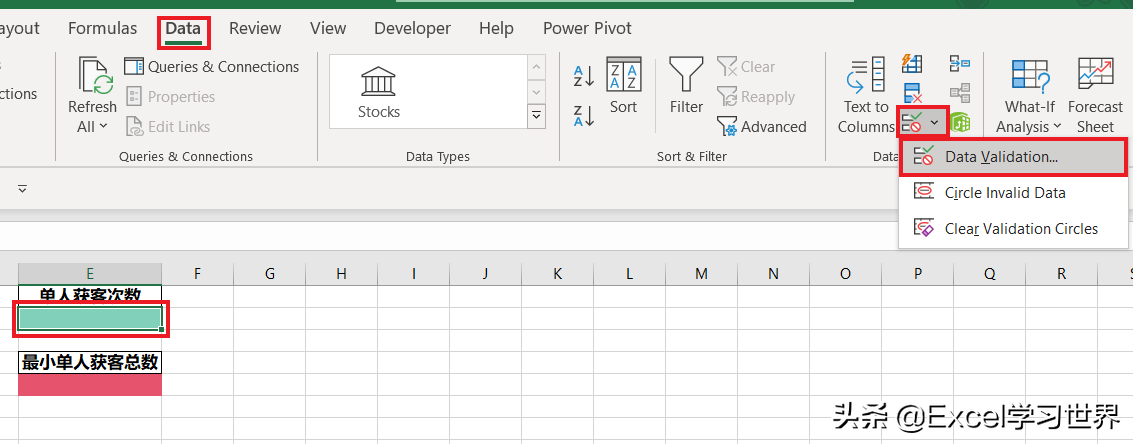This screenshot has width=1133, height=444.
Task: Click the Sort A to Z icon
Action: point(584,76)
